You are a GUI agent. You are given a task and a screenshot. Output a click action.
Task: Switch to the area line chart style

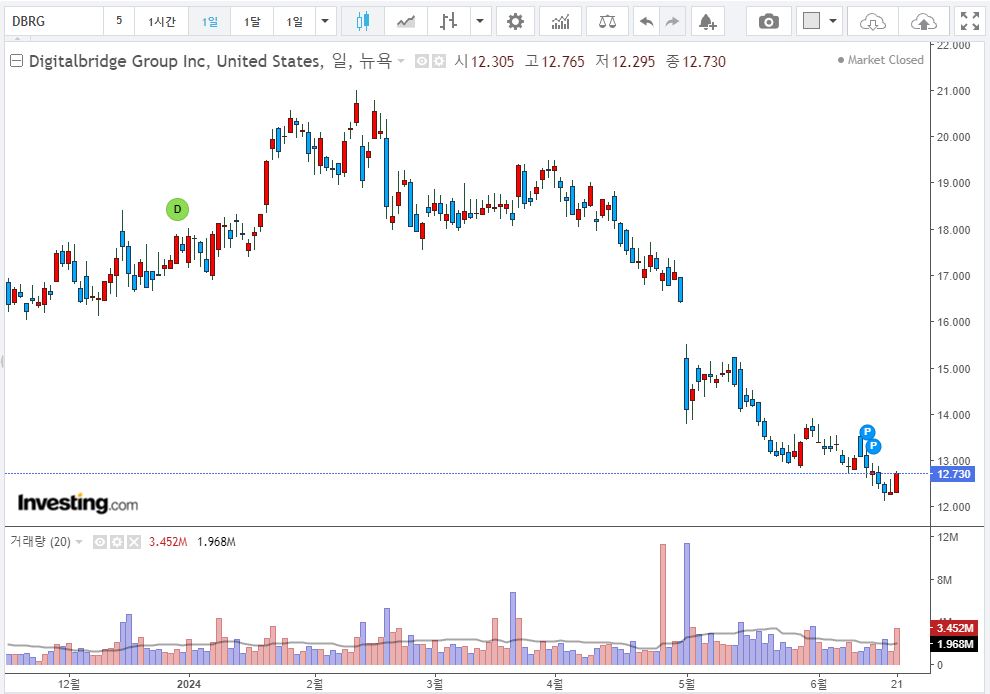coord(405,21)
